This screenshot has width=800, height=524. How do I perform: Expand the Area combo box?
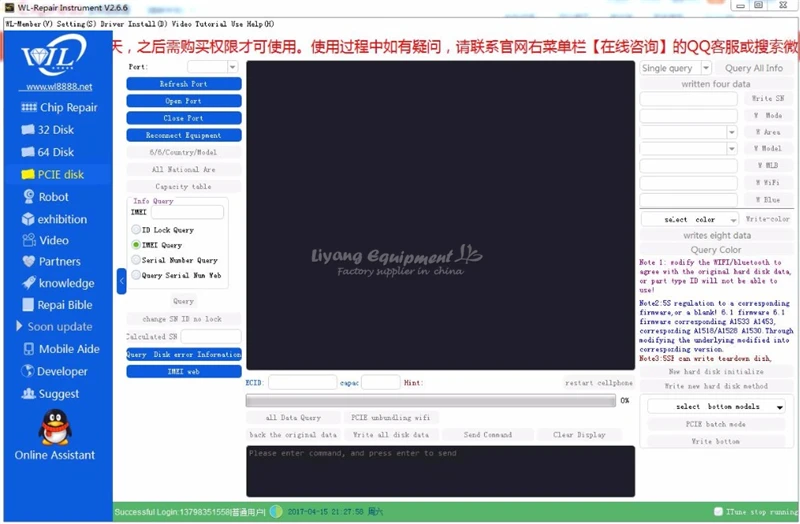pos(732,132)
